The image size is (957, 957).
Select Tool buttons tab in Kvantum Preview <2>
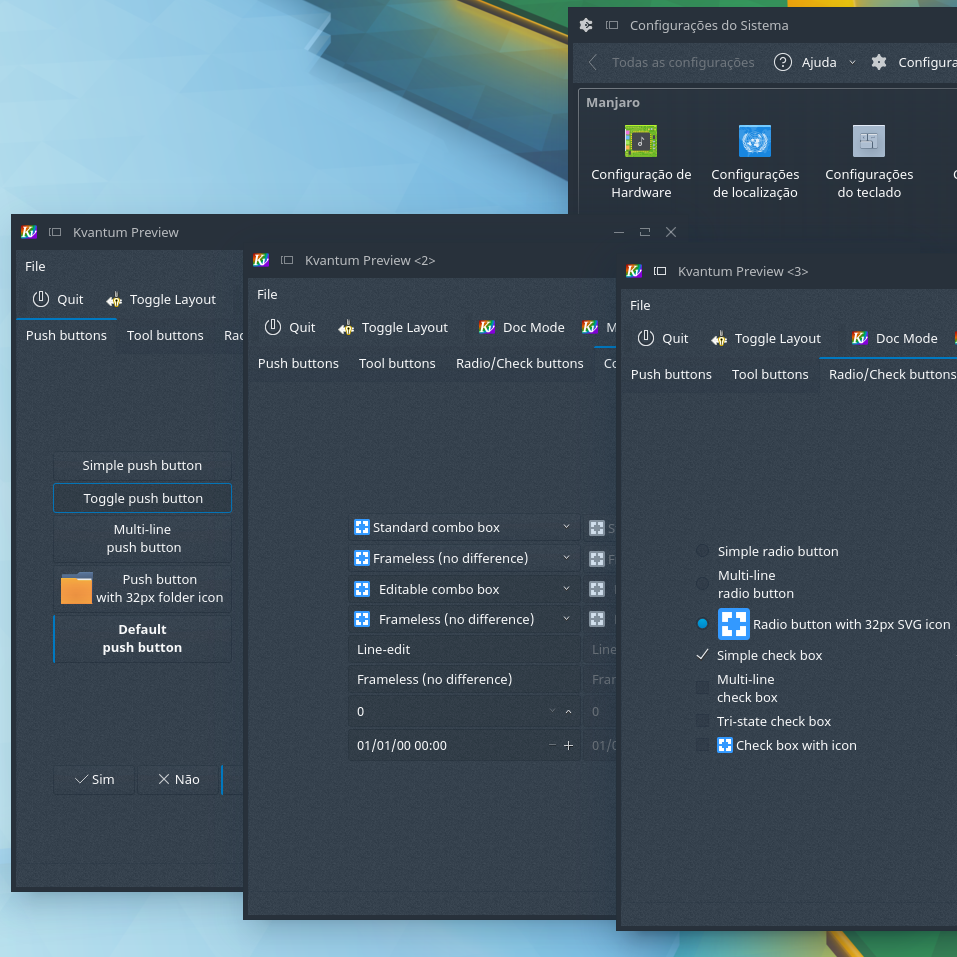(397, 363)
